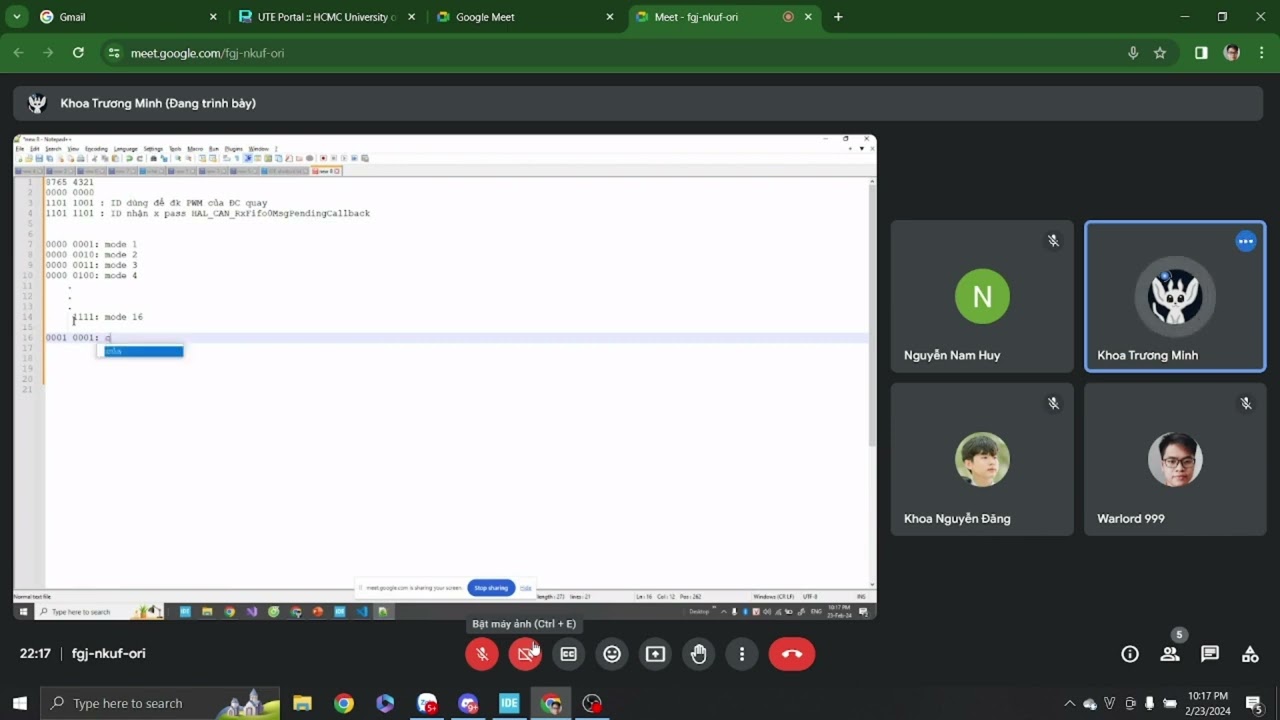Open the Chrome three-dot menu
The height and width of the screenshot is (720, 1280).
point(1261,53)
